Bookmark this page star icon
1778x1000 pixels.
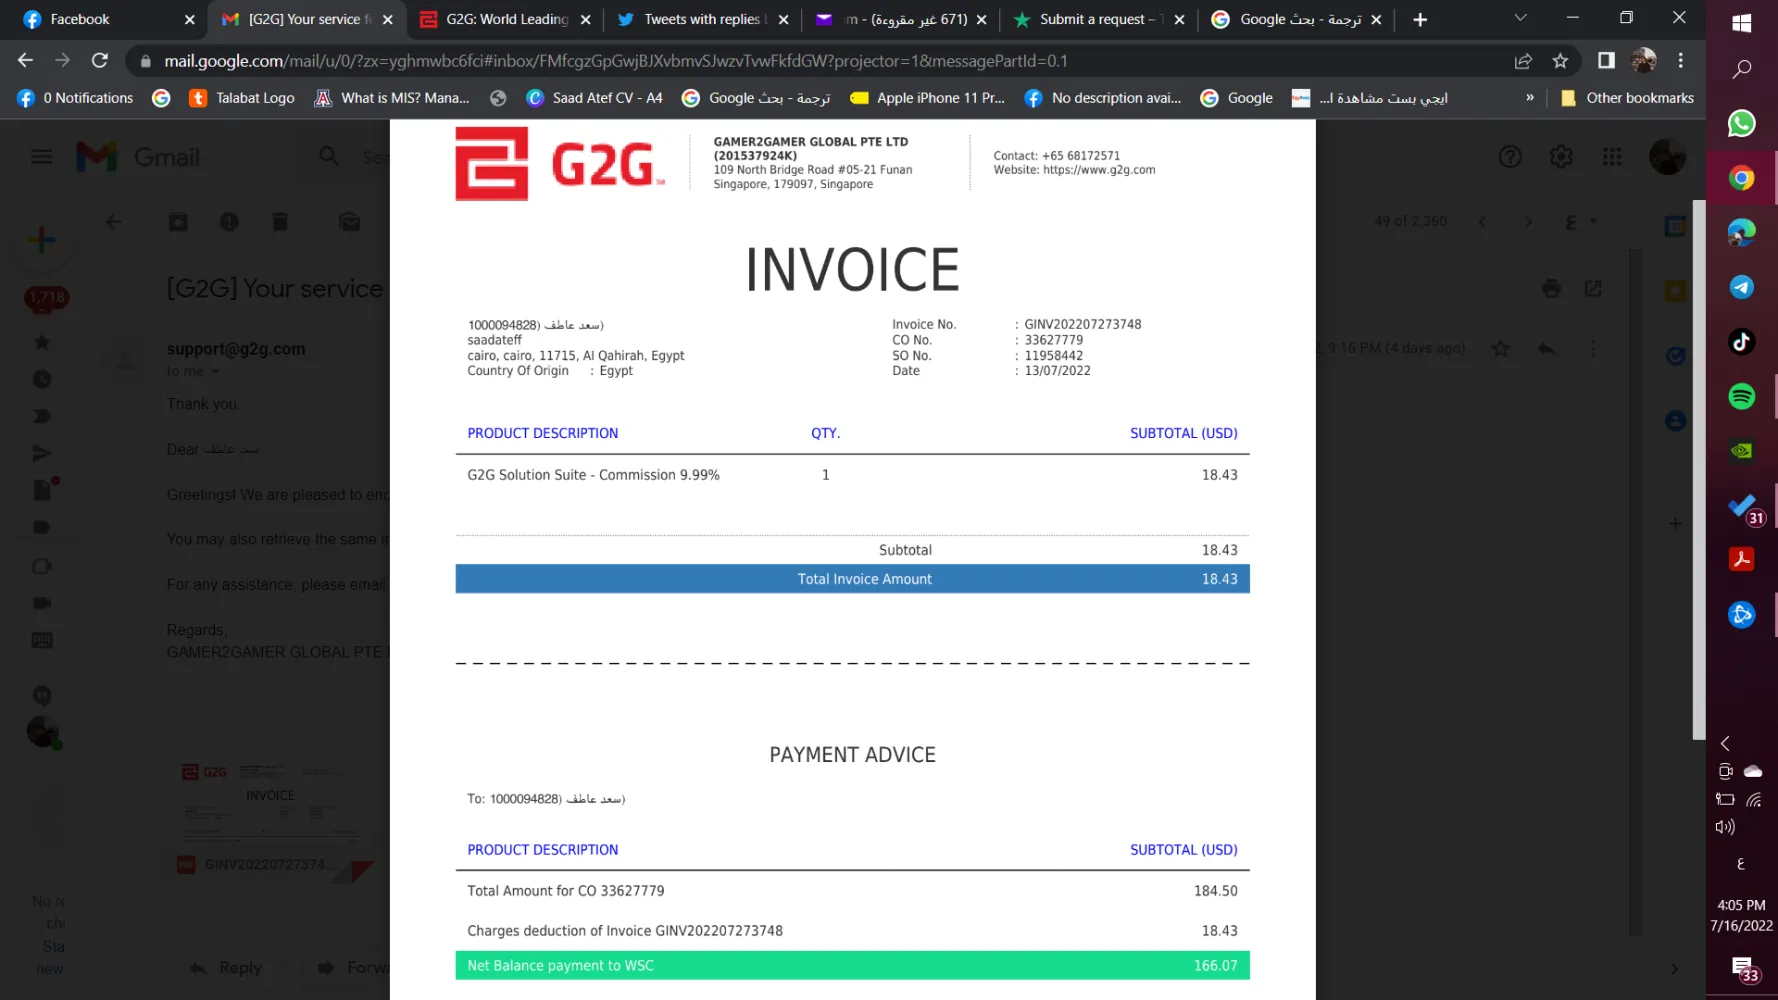[x=1560, y=61]
